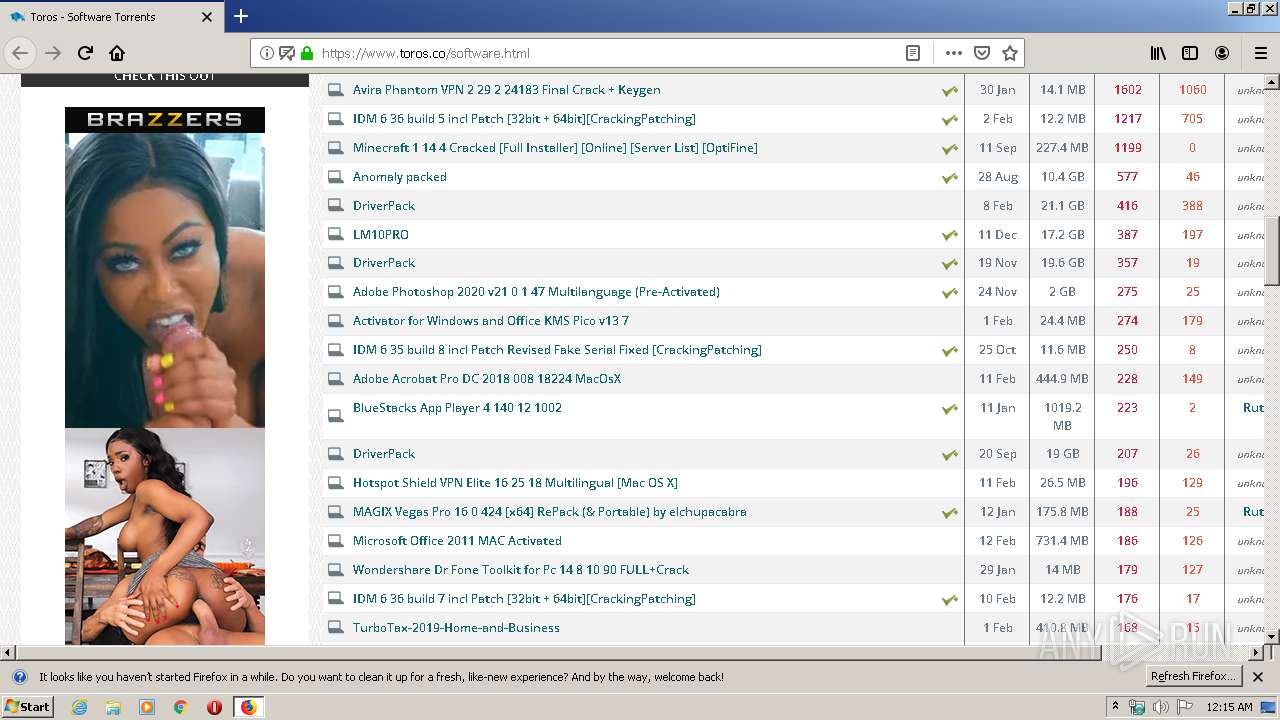
Task: Open TurboTax-2019-Home-and-Business link
Action: pyautogui.click(x=456, y=628)
